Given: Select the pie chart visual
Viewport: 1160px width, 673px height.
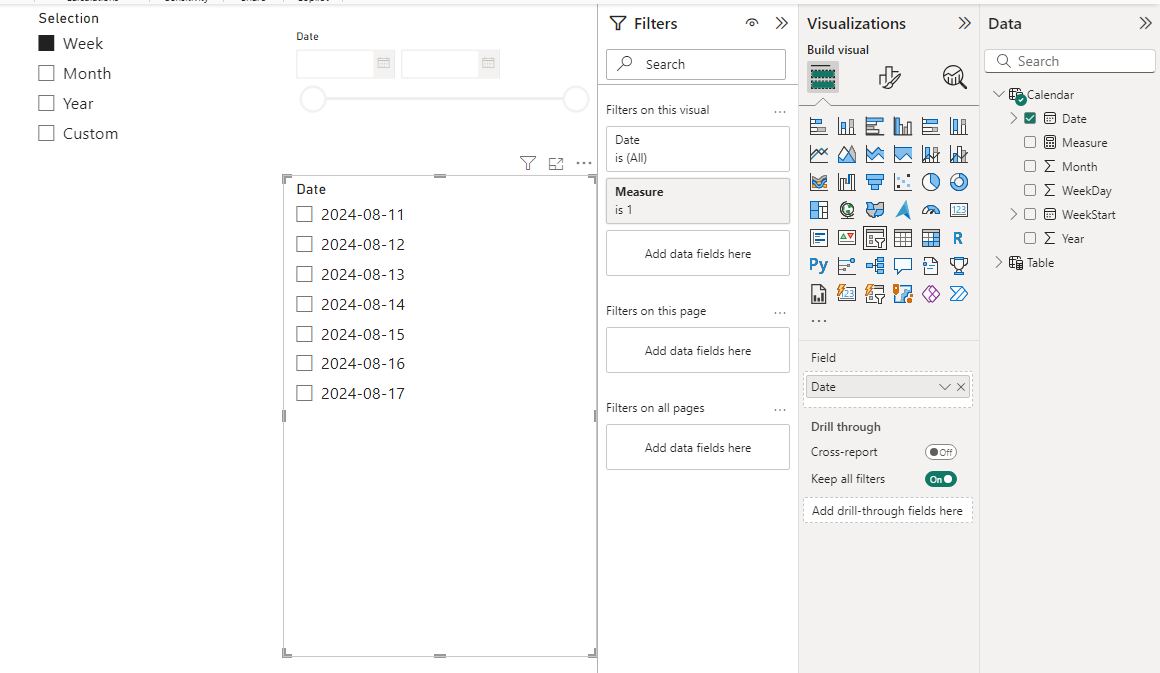Looking at the screenshot, I should (931, 182).
